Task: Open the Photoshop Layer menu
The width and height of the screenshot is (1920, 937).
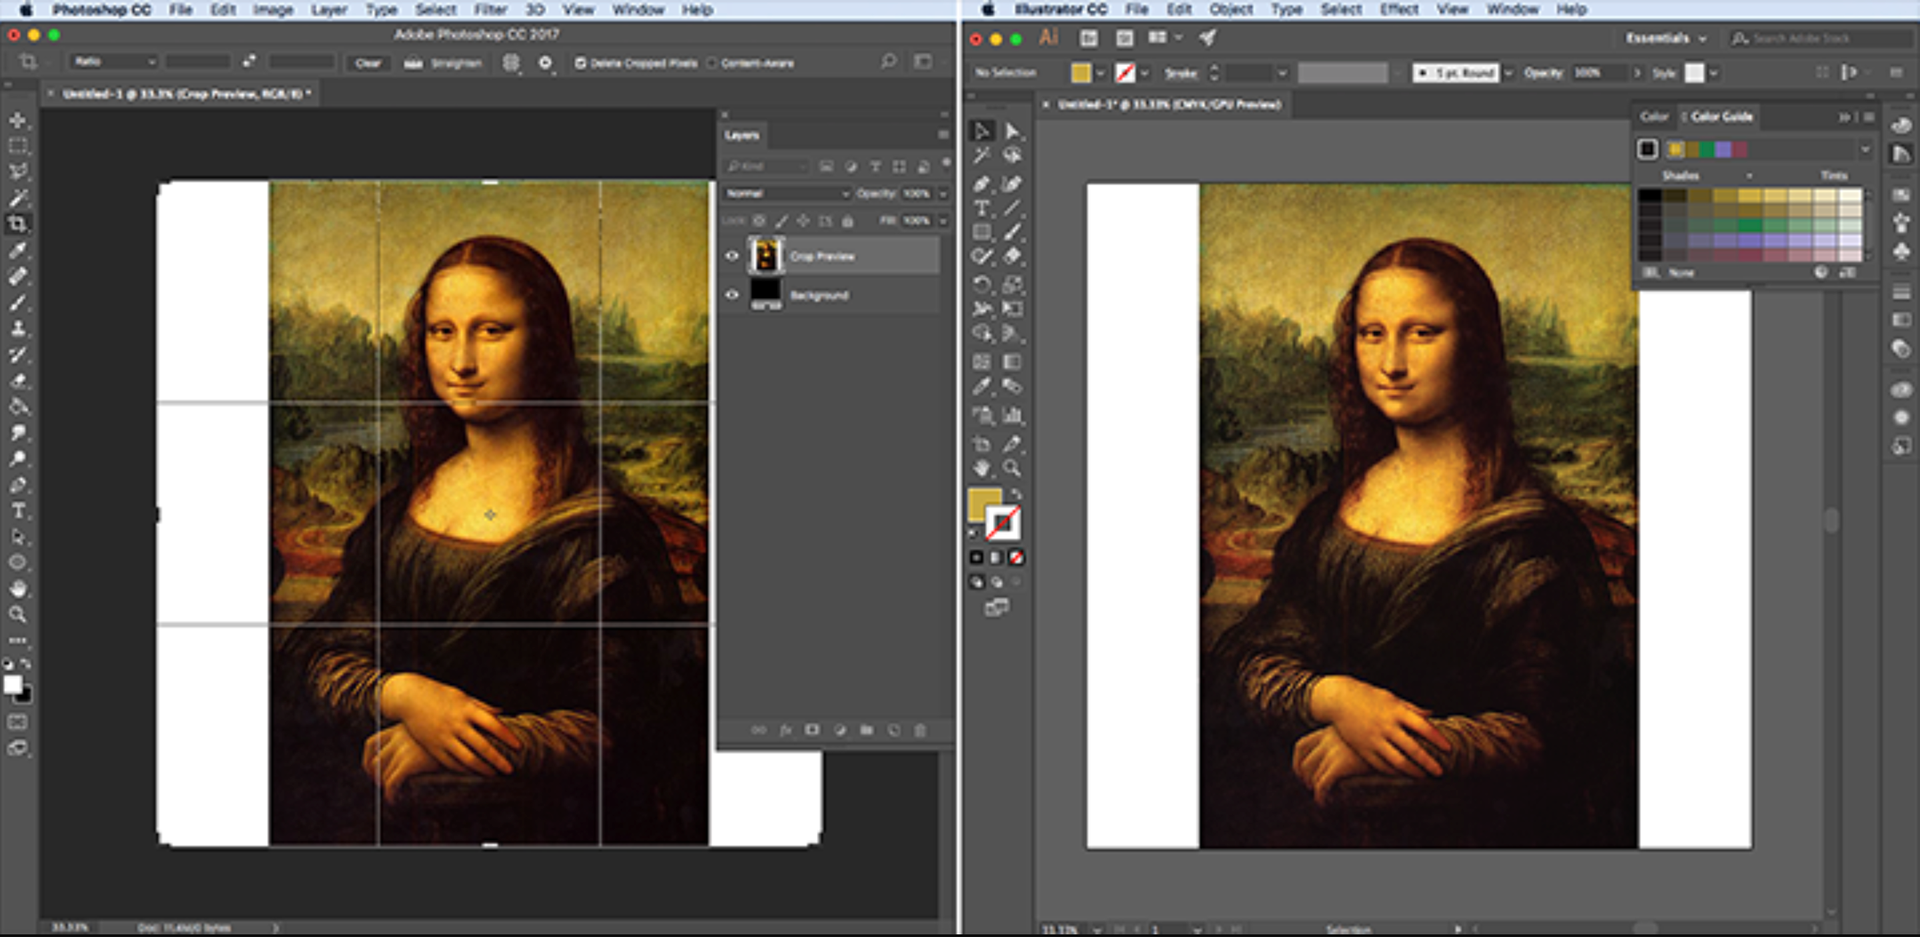Action: click(329, 10)
